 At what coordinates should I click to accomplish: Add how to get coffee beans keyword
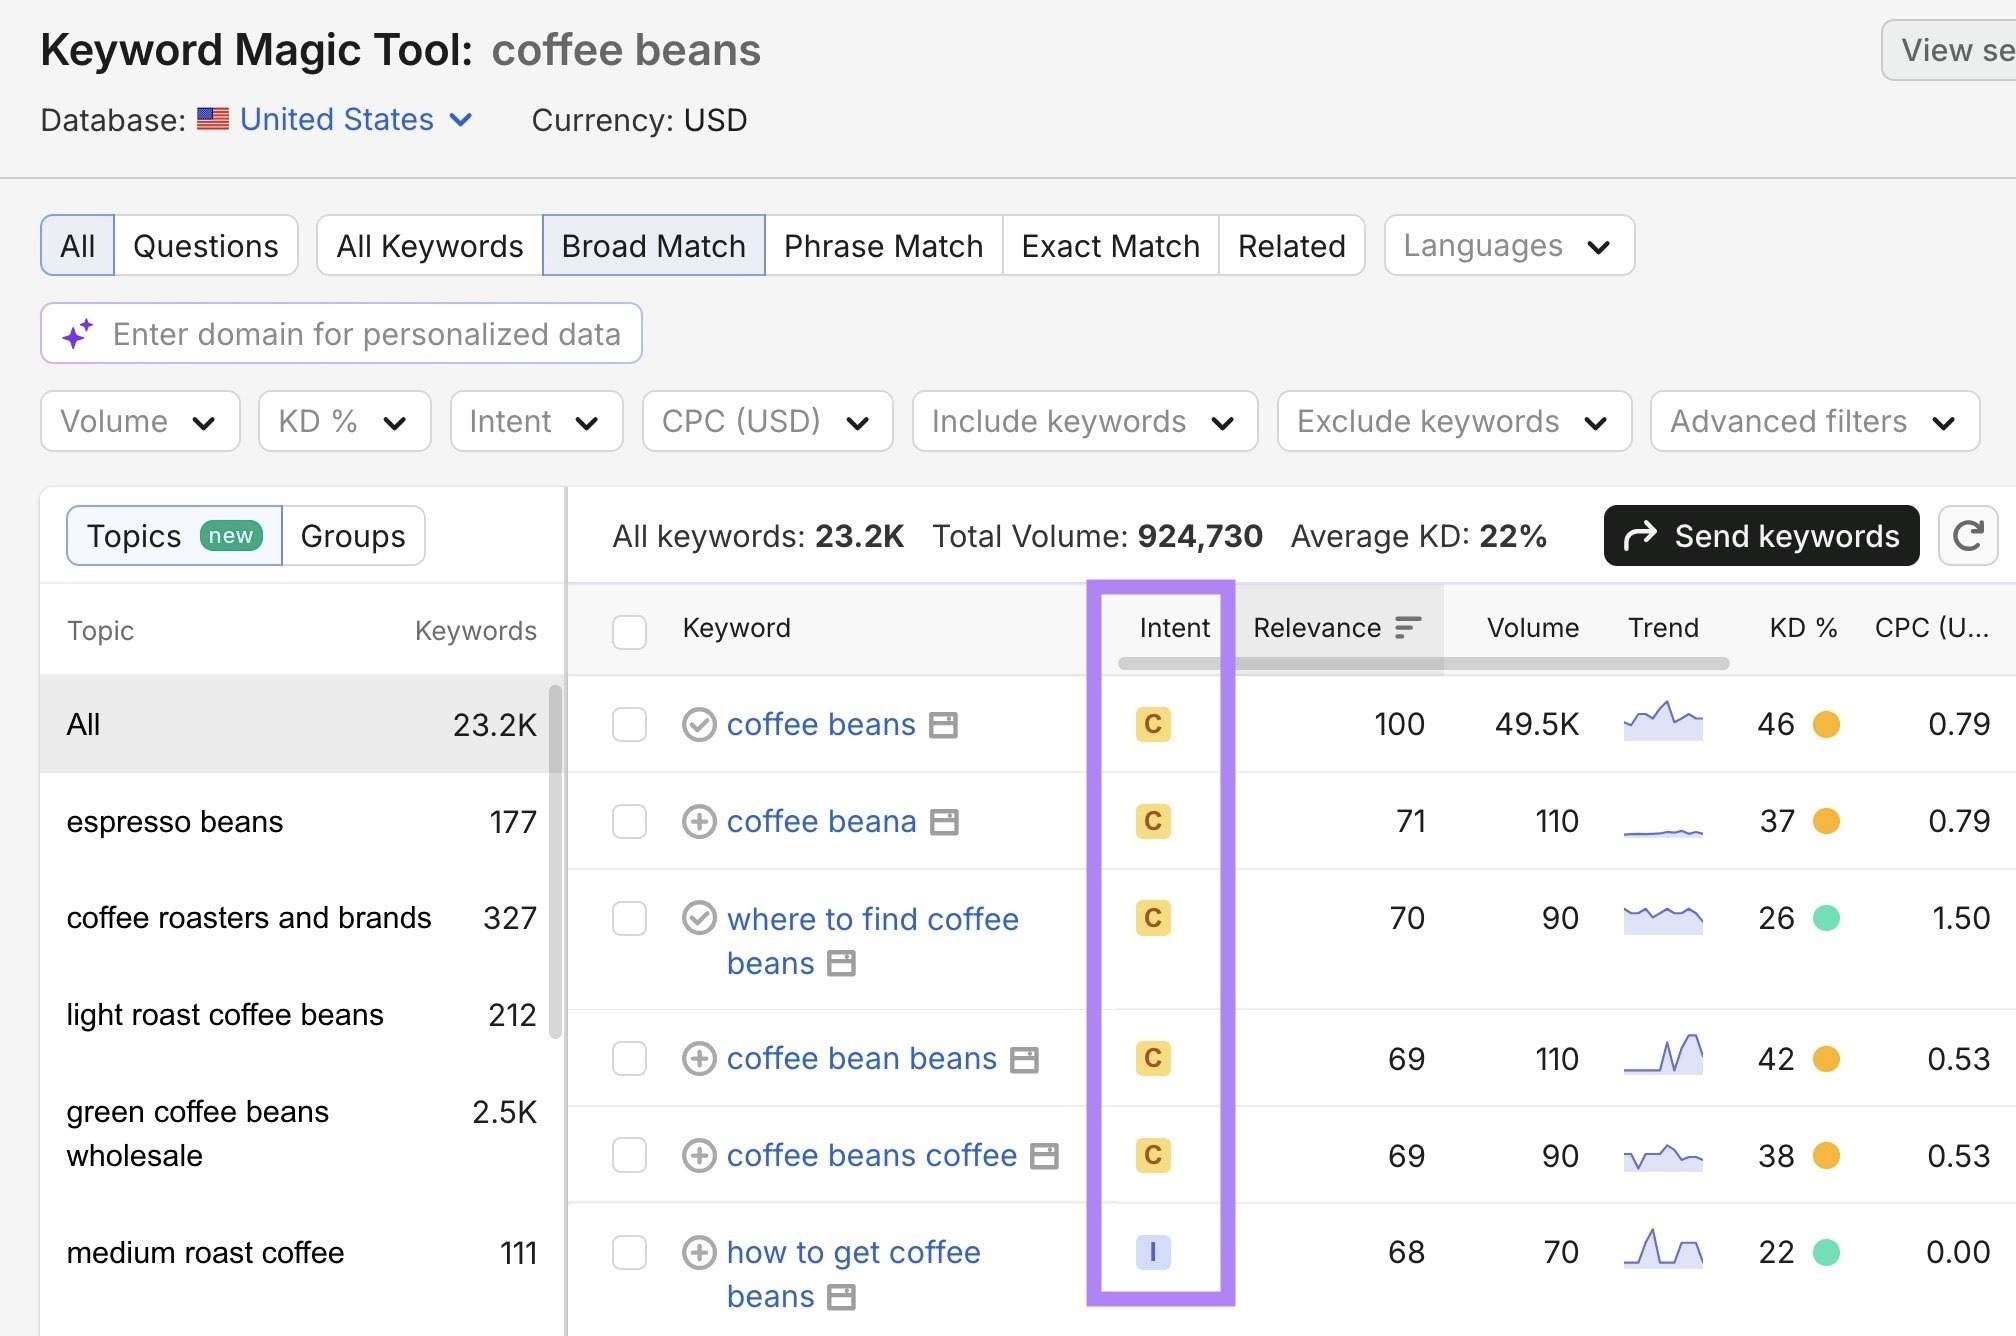pos(699,1252)
